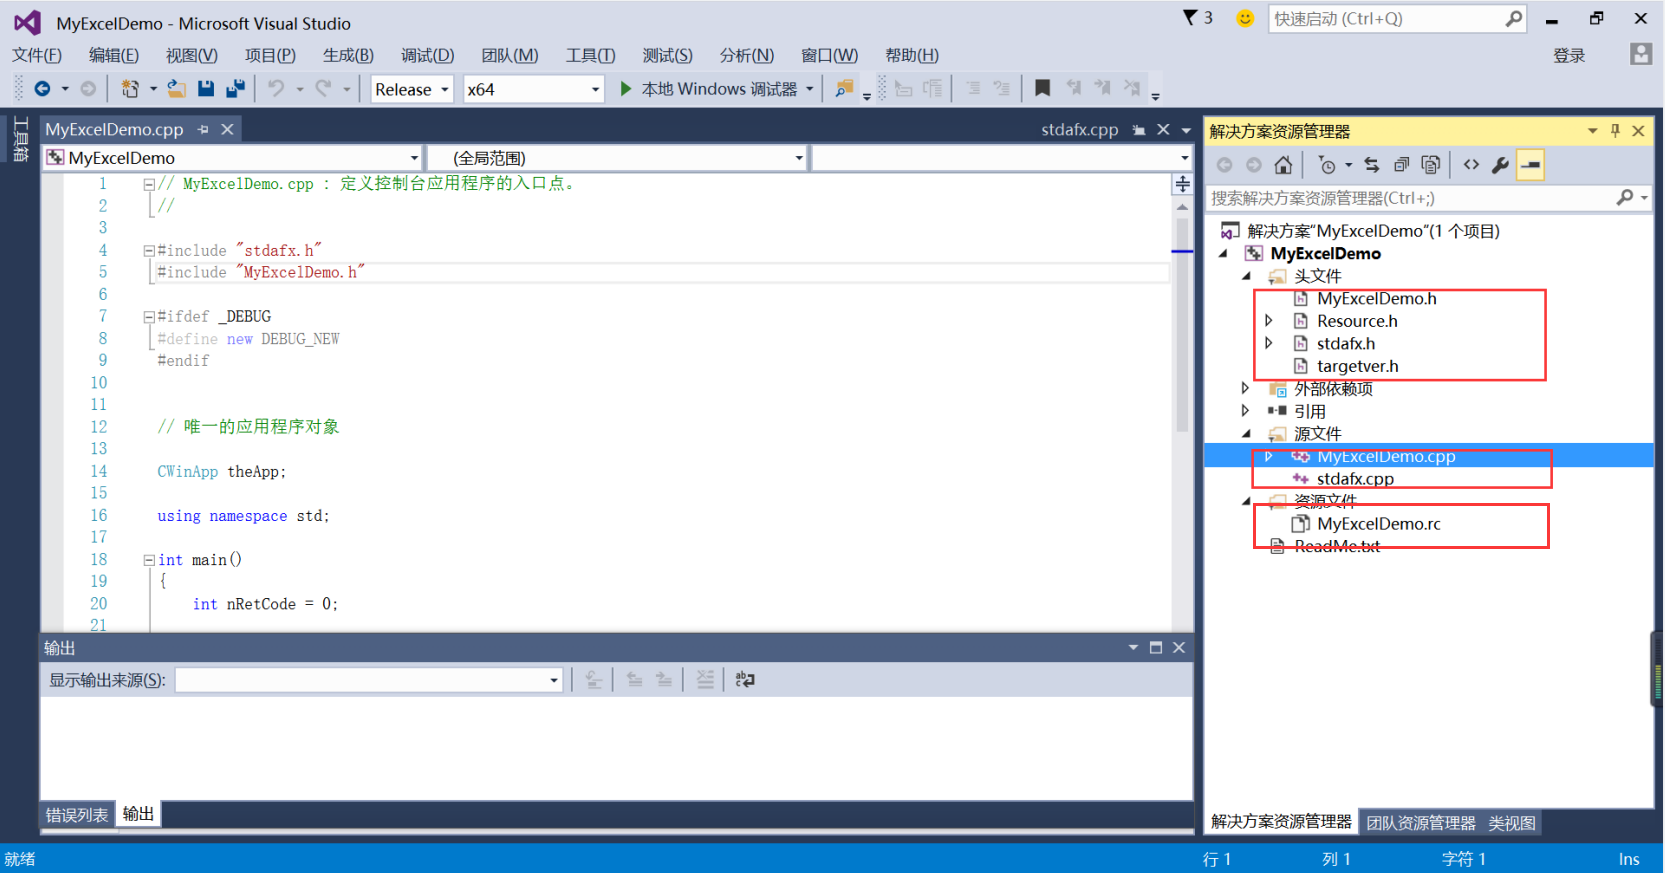
Task: Click the notifications flag icon in the title bar
Action: point(1190,18)
